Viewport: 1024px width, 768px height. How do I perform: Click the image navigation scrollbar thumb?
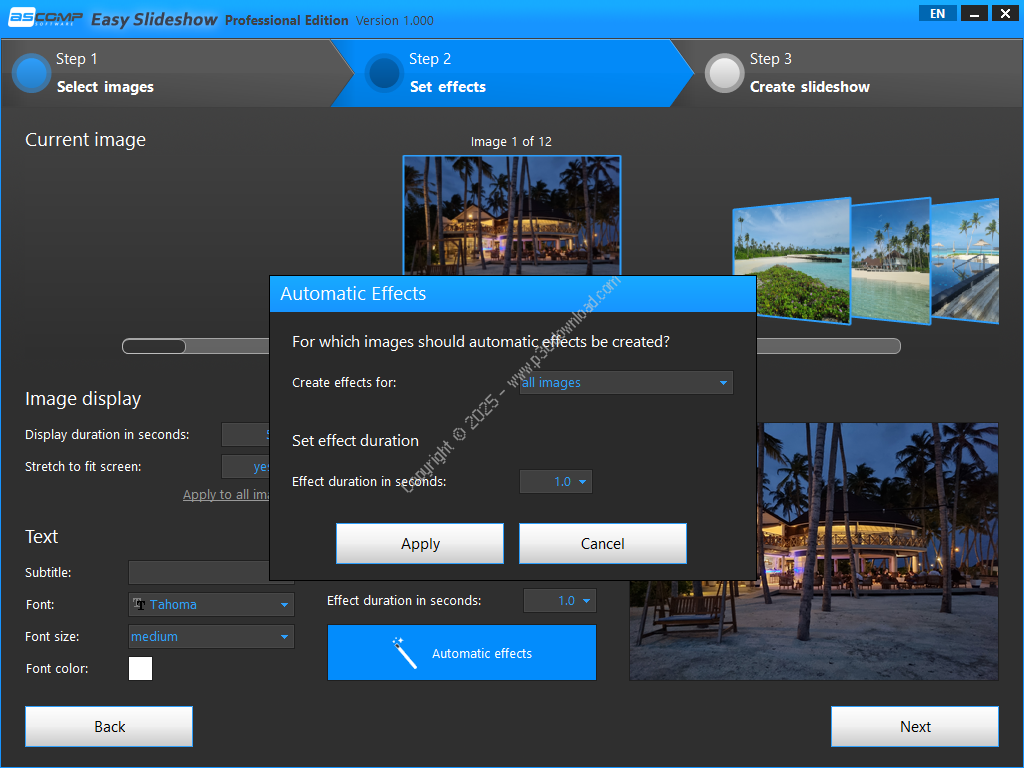coord(154,346)
